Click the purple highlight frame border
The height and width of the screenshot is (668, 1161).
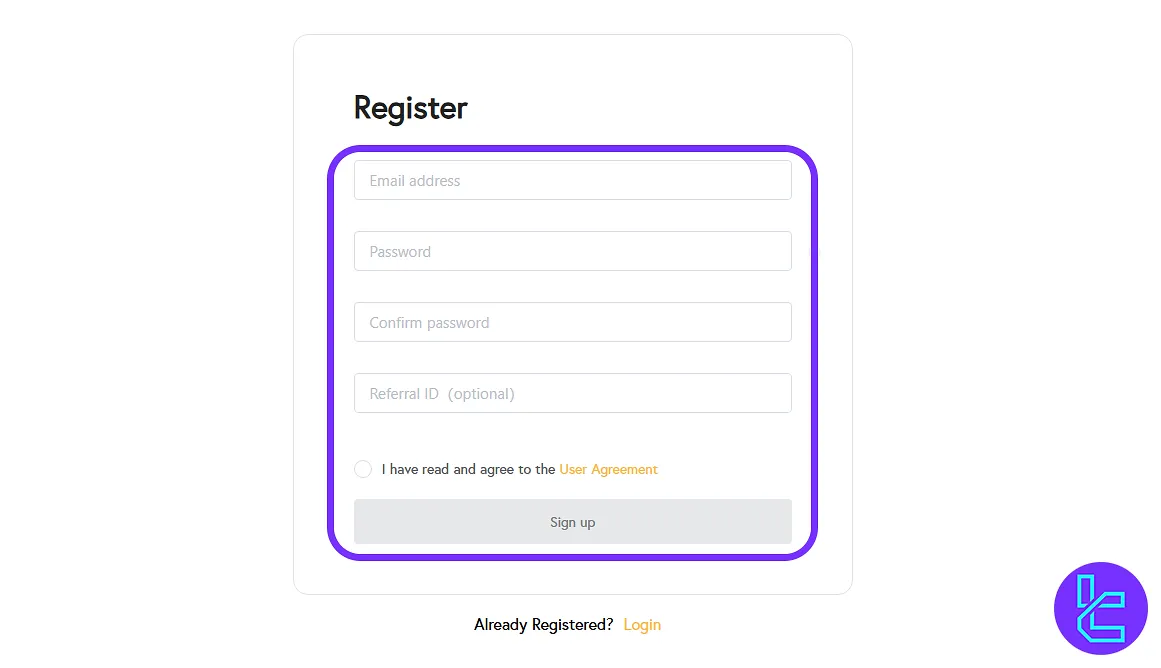814,350
